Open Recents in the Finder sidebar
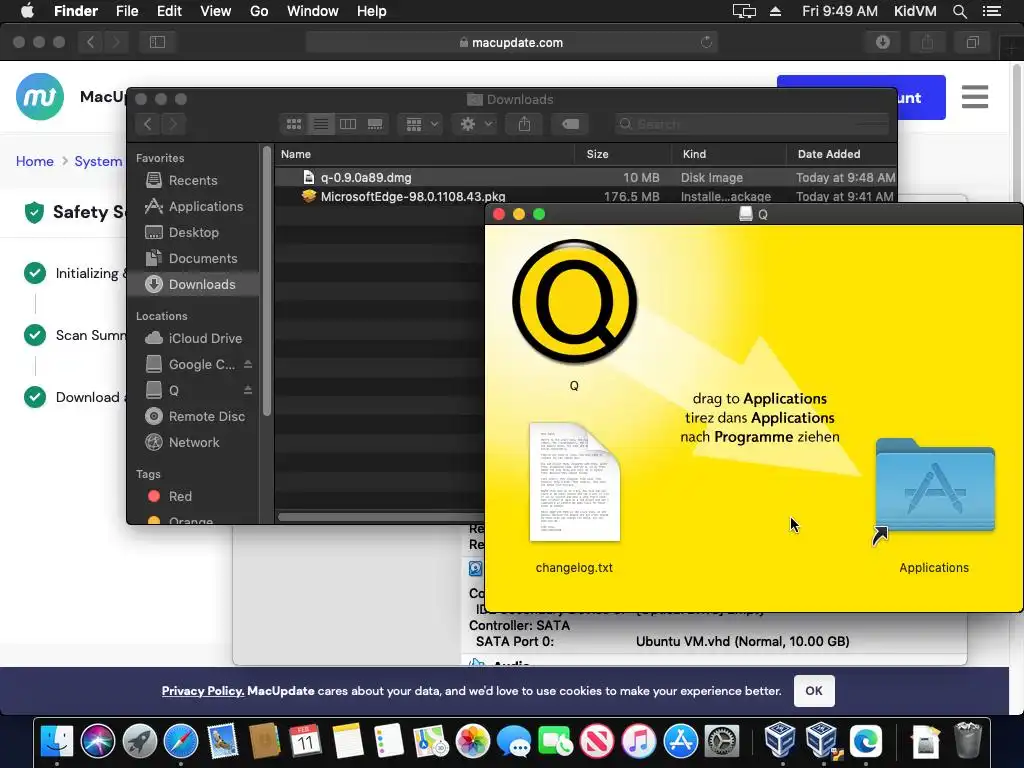The width and height of the screenshot is (1024, 768). (193, 180)
